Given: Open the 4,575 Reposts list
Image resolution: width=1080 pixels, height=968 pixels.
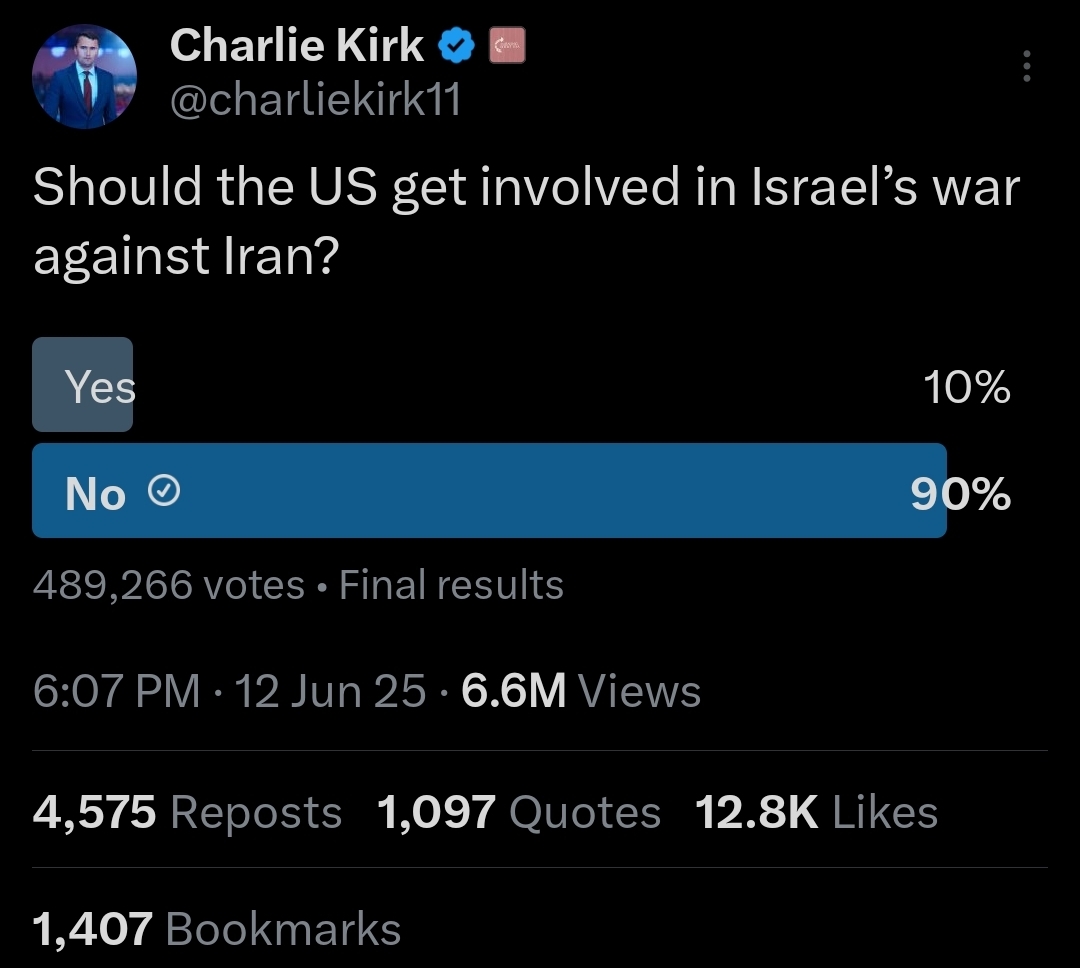Looking at the screenshot, I should [x=187, y=812].
